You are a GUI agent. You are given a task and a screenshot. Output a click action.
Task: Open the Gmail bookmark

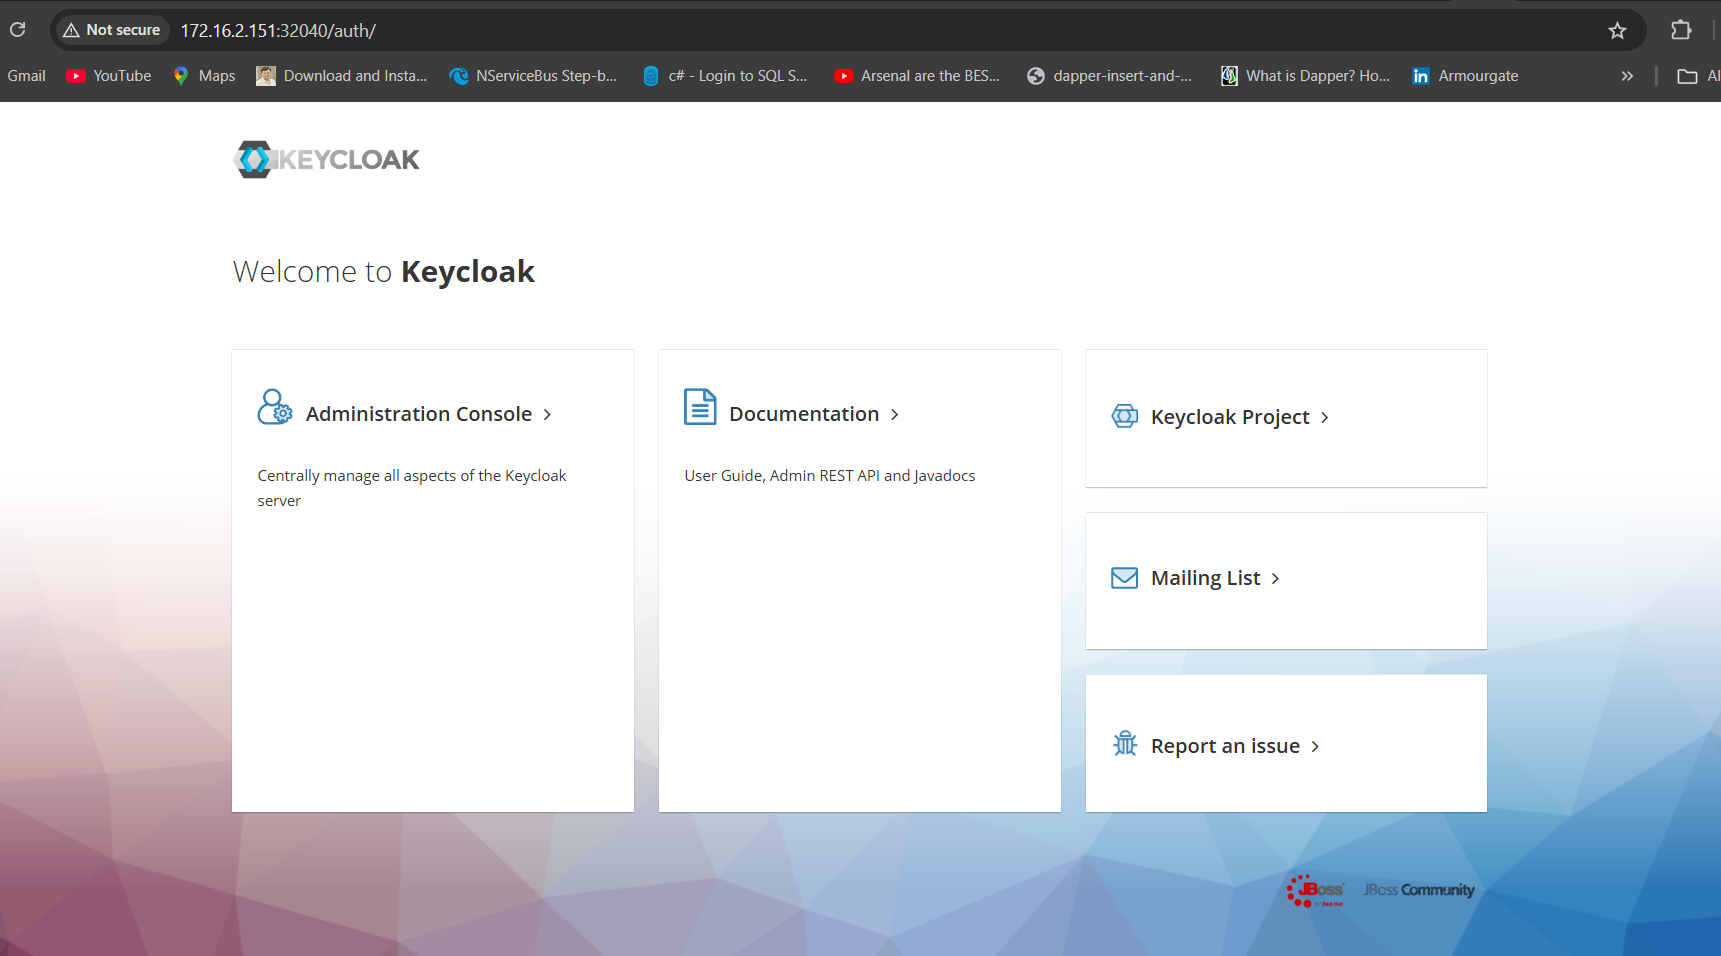pyautogui.click(x=26, y=76)
